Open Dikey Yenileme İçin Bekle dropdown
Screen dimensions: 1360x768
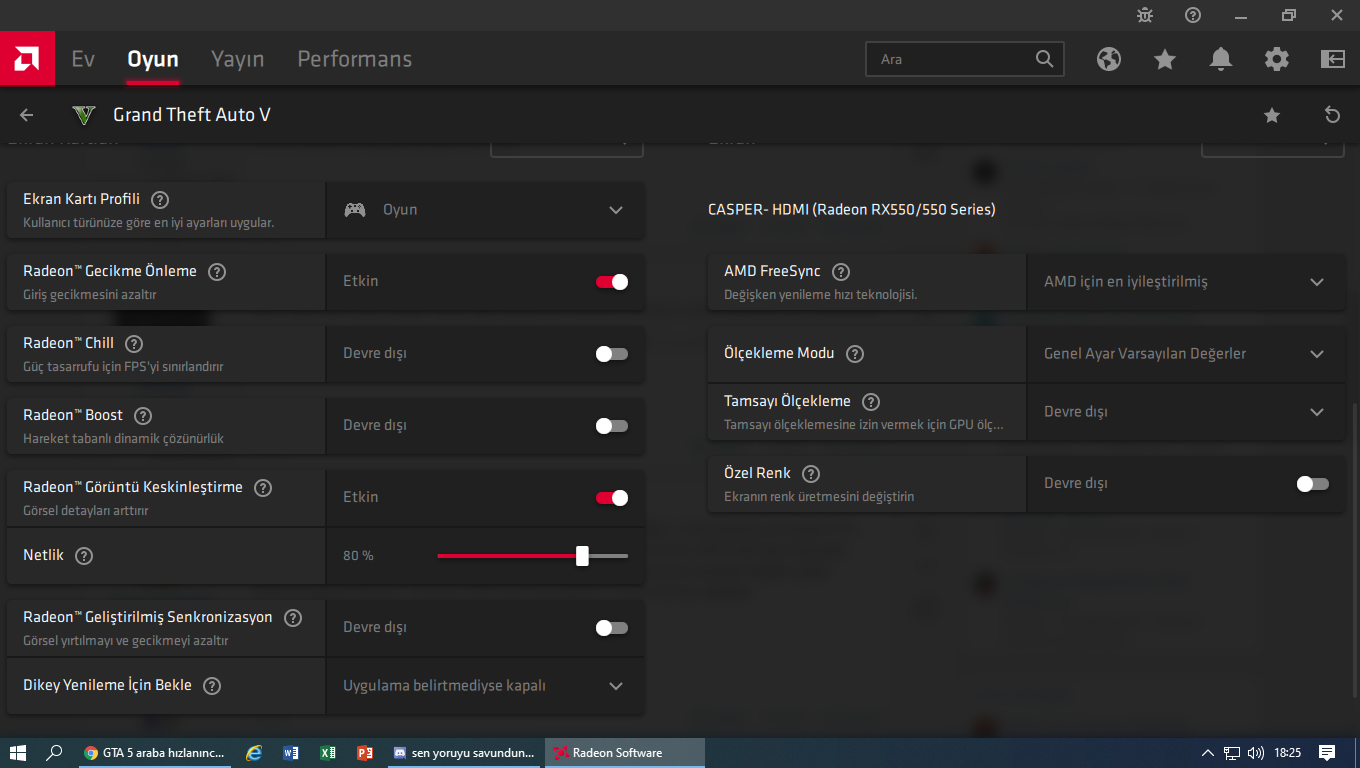(485, 686)
